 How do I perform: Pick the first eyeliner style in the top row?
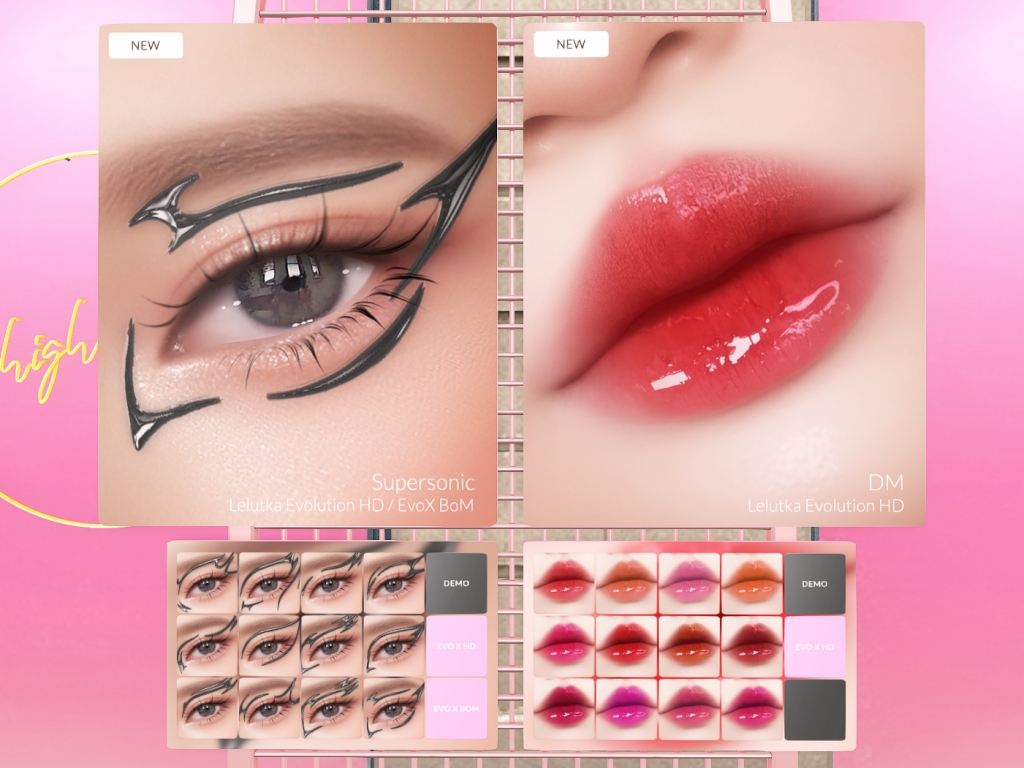point(206,583)
